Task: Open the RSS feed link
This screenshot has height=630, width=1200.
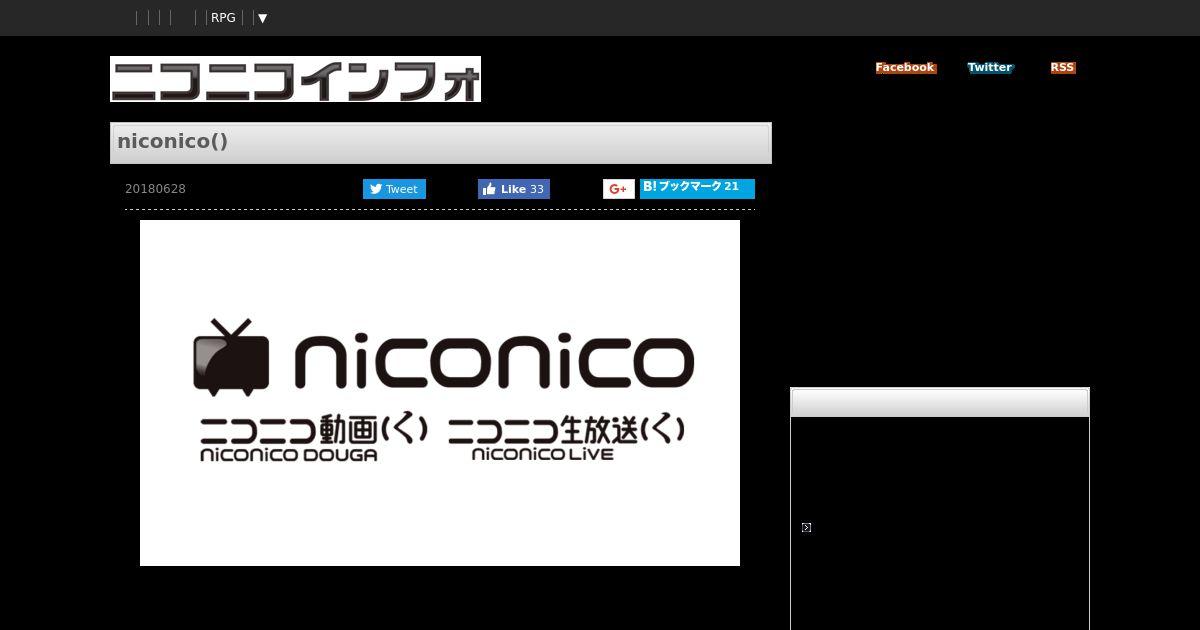Action: [1062, 68]
